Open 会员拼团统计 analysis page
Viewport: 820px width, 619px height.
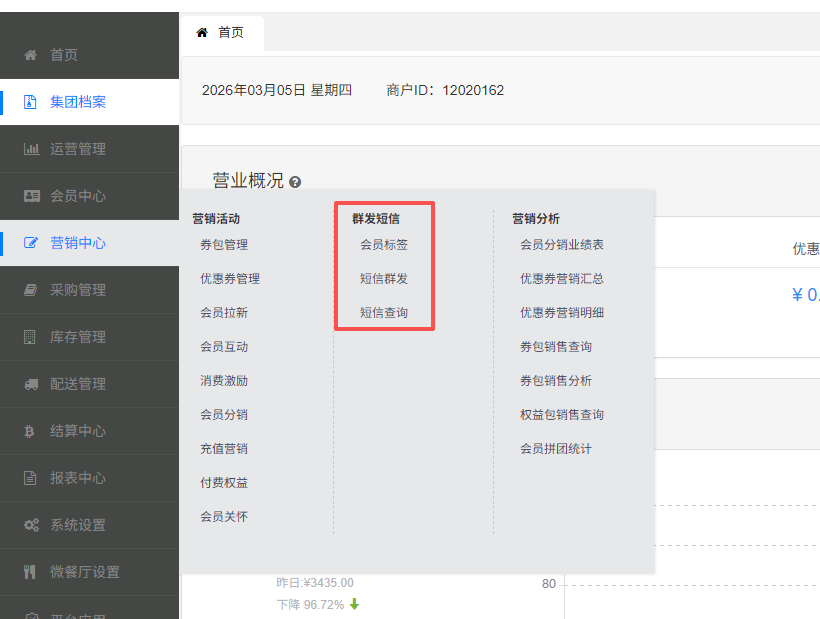click(556, 449)
